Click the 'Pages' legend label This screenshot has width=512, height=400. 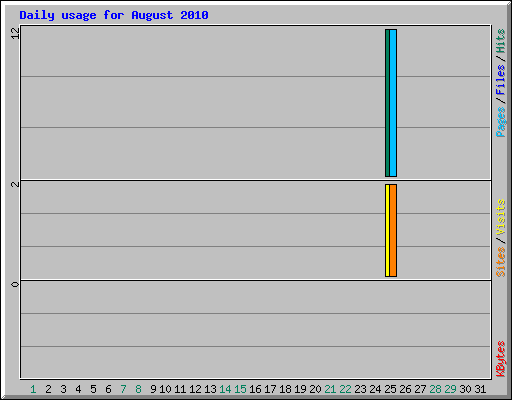501,122
